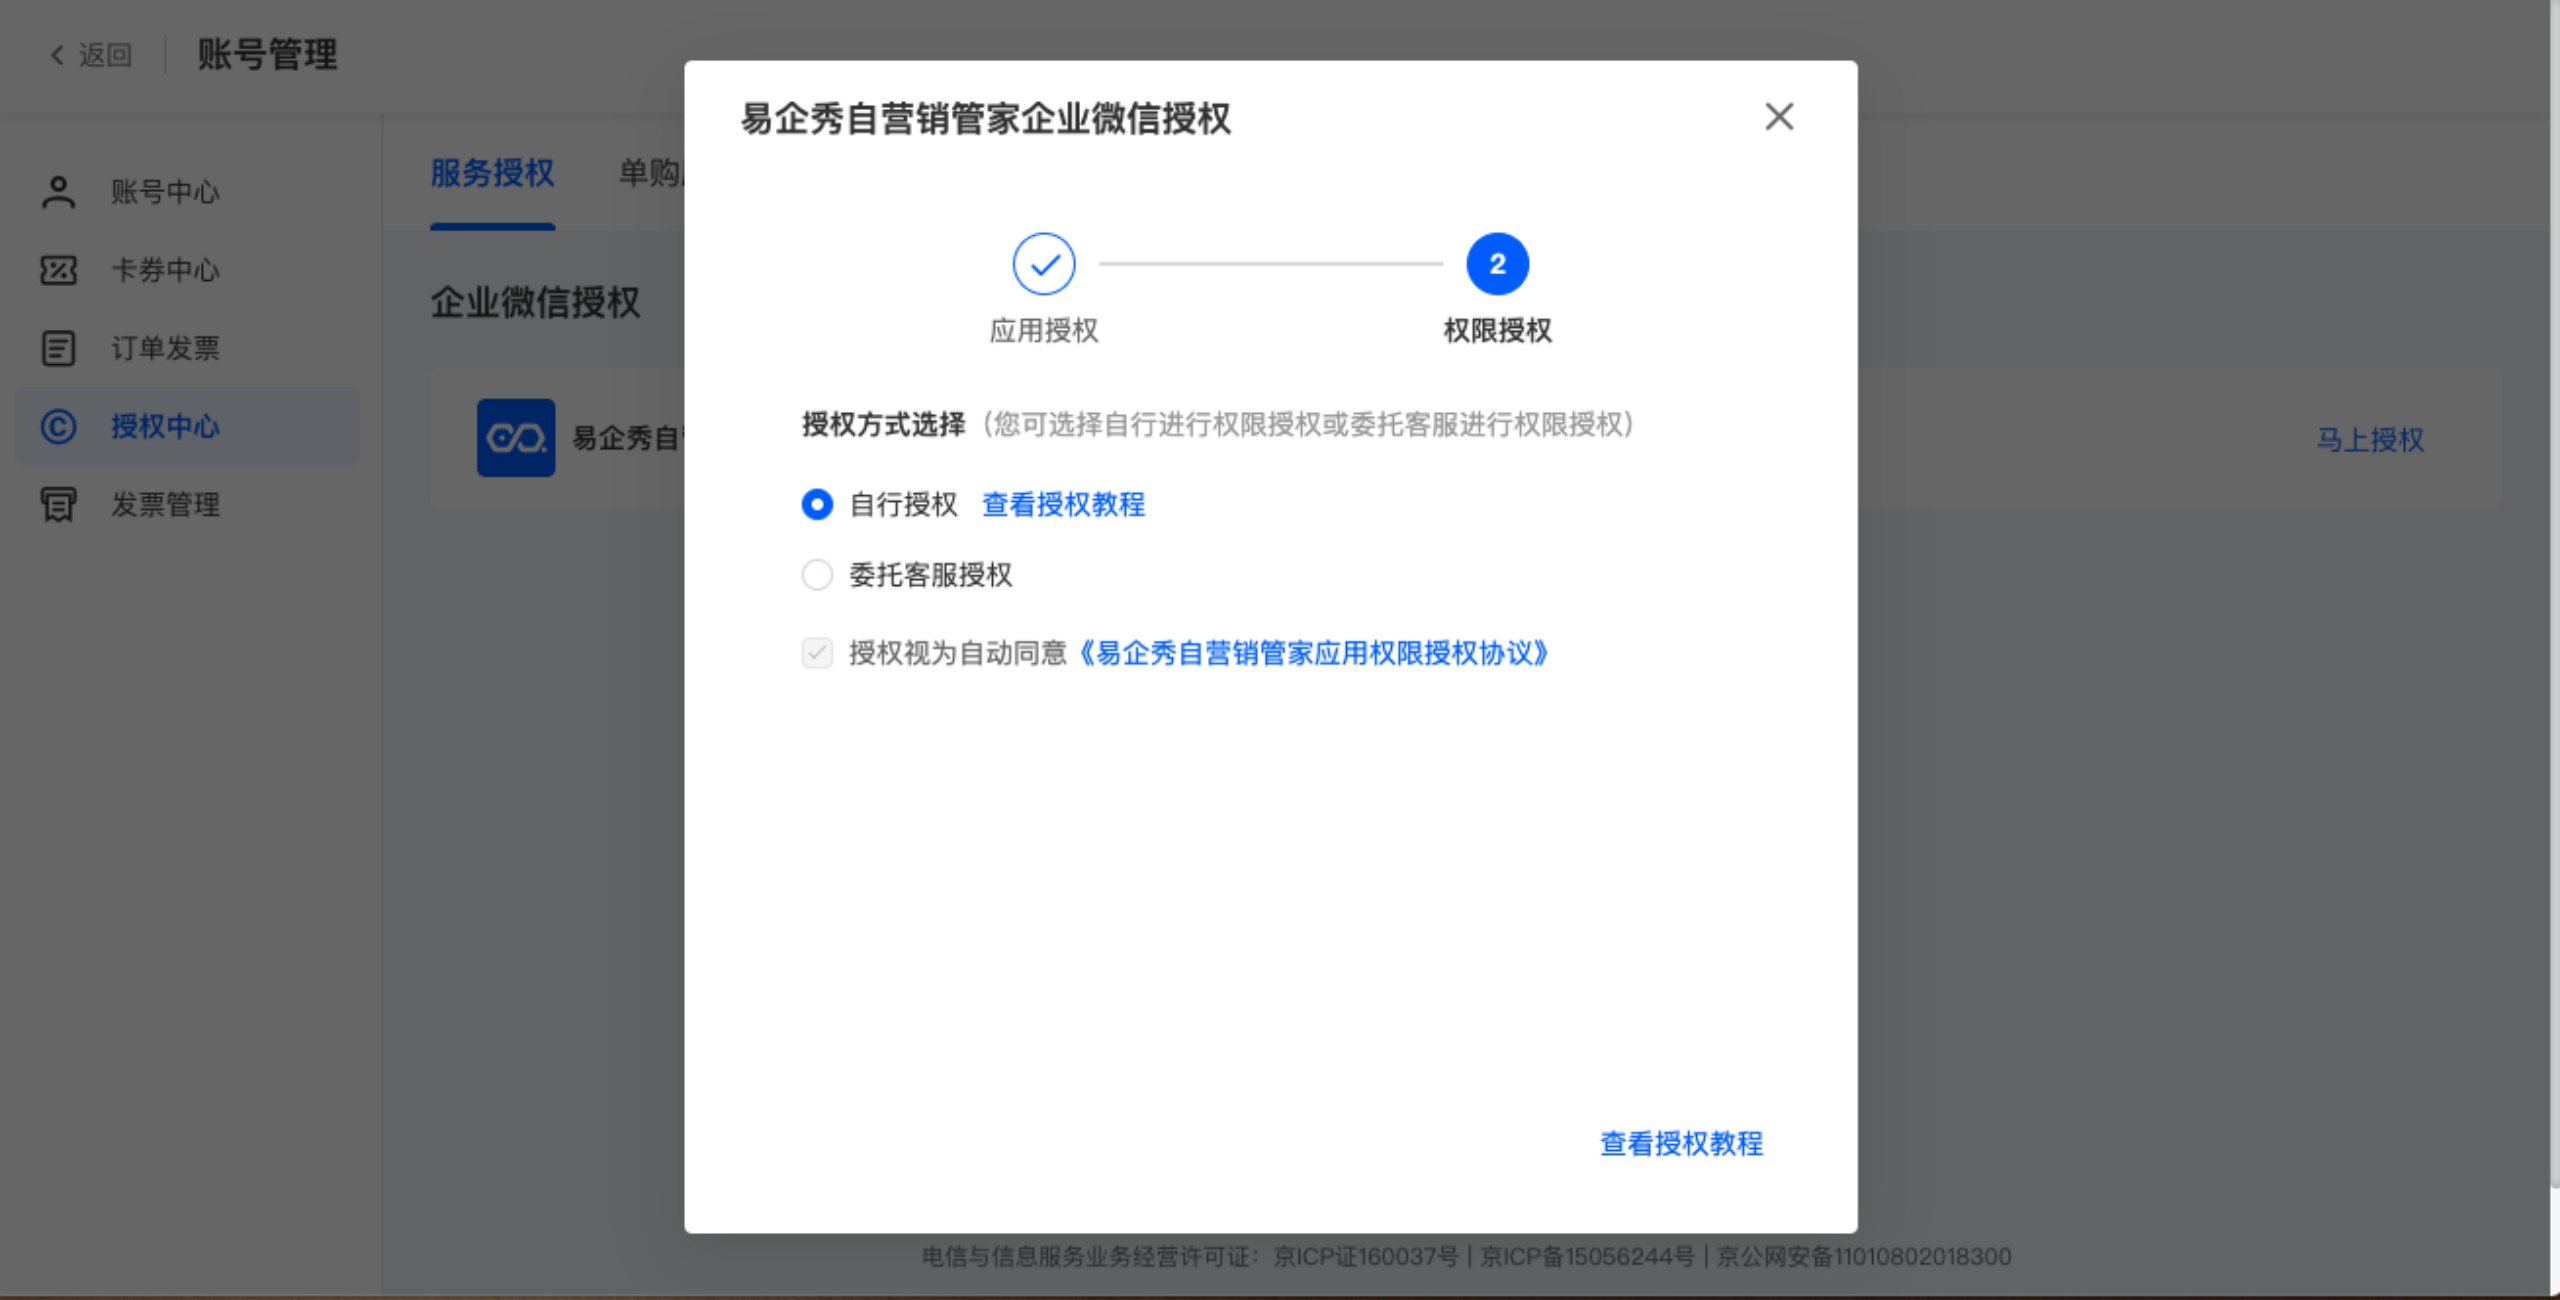The height and width of the screenshot is (1300, 2560).
Task: Toggle the 授权视为自动同意 checkbox
Action: pos(817,653)
